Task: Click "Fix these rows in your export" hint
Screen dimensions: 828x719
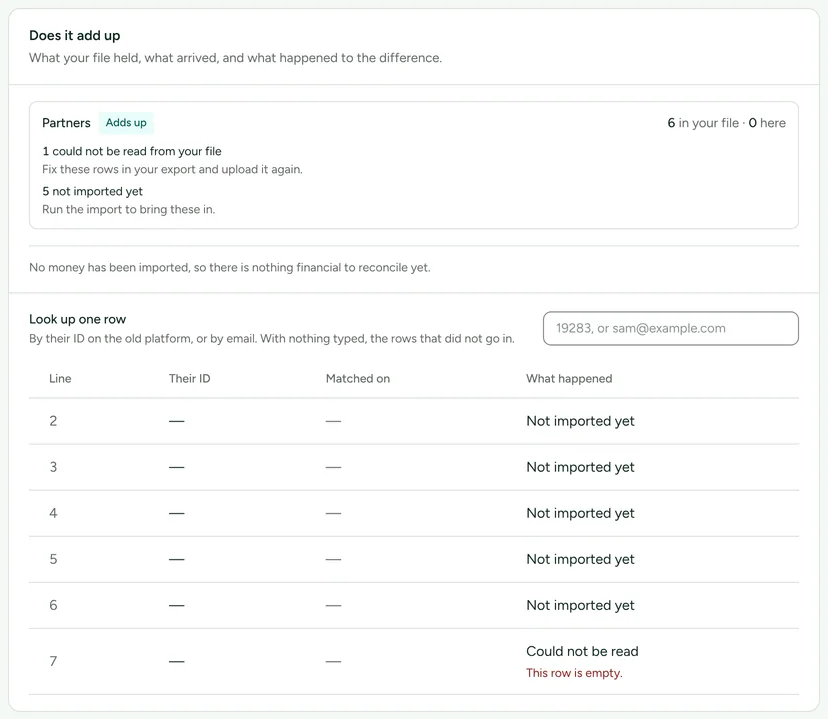Action: coord(172,169)
